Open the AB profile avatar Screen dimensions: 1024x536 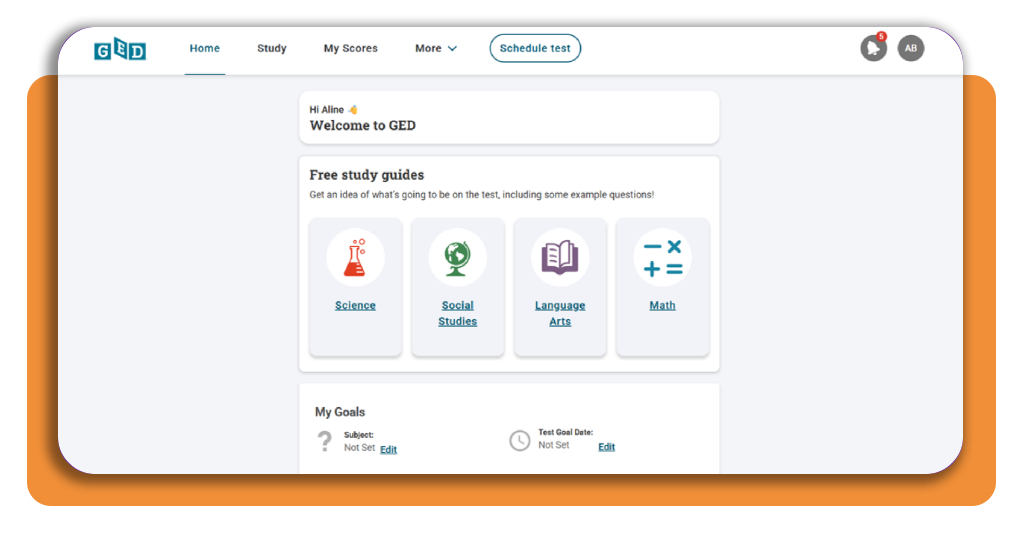[x=910, y=48]
